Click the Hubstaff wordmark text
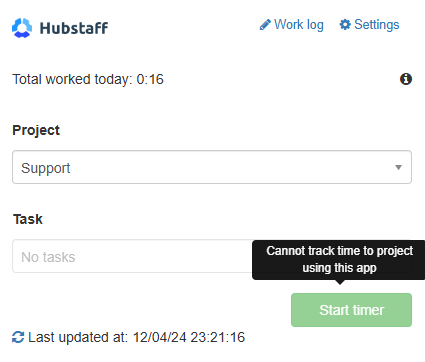 click(x=74, y=28)
